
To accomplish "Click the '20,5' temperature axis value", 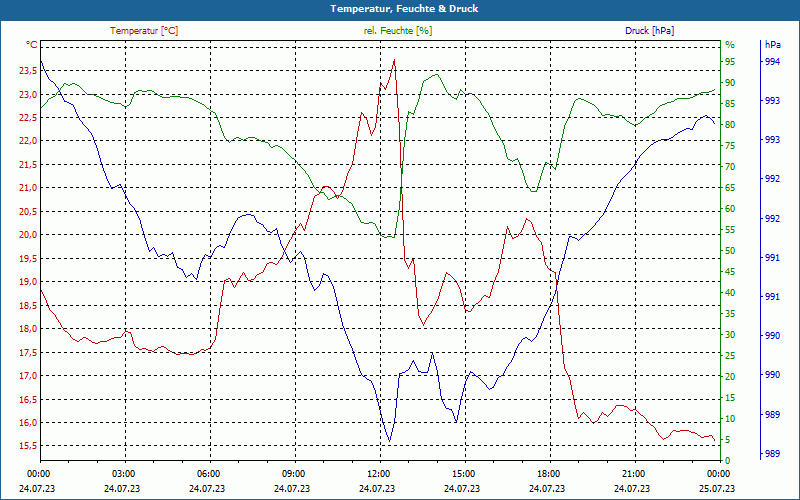I will pyautogui.click(x=28, y=212).
